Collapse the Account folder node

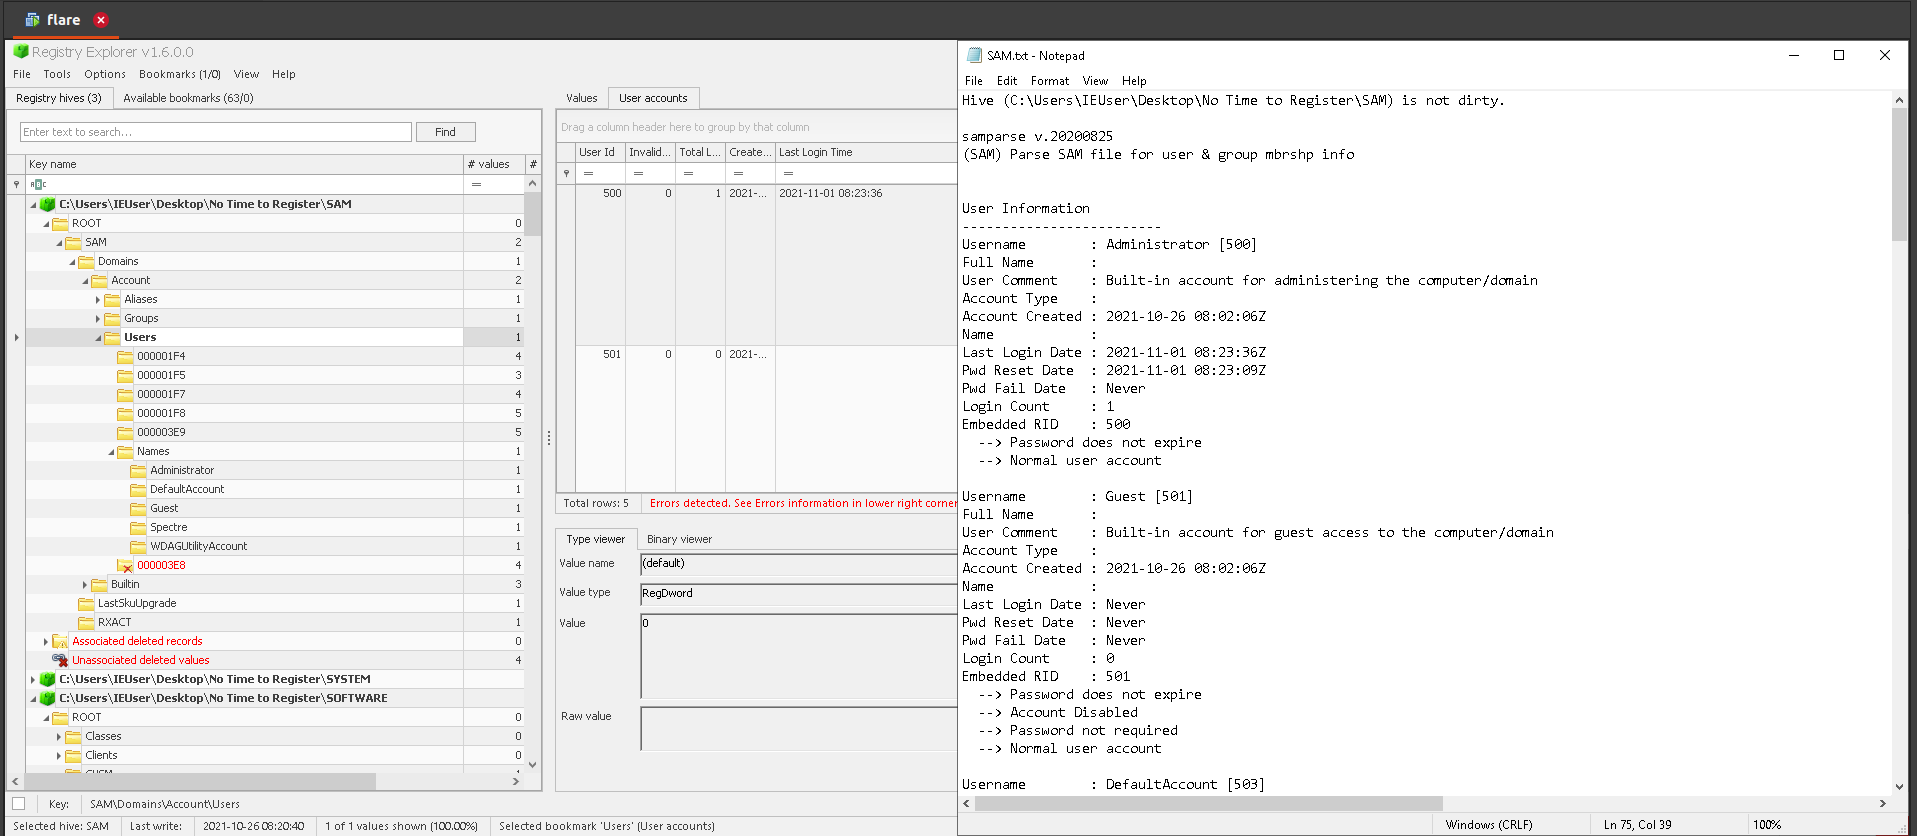85,280
